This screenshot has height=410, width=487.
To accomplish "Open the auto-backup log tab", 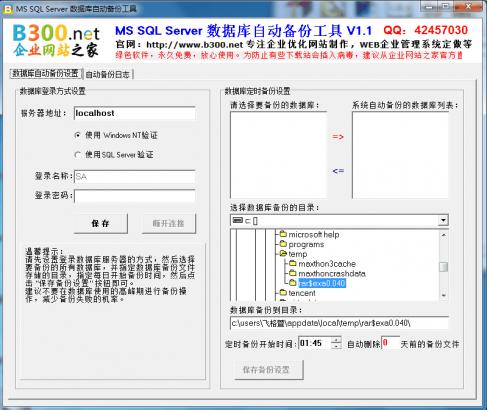I will tap(107, 74).
